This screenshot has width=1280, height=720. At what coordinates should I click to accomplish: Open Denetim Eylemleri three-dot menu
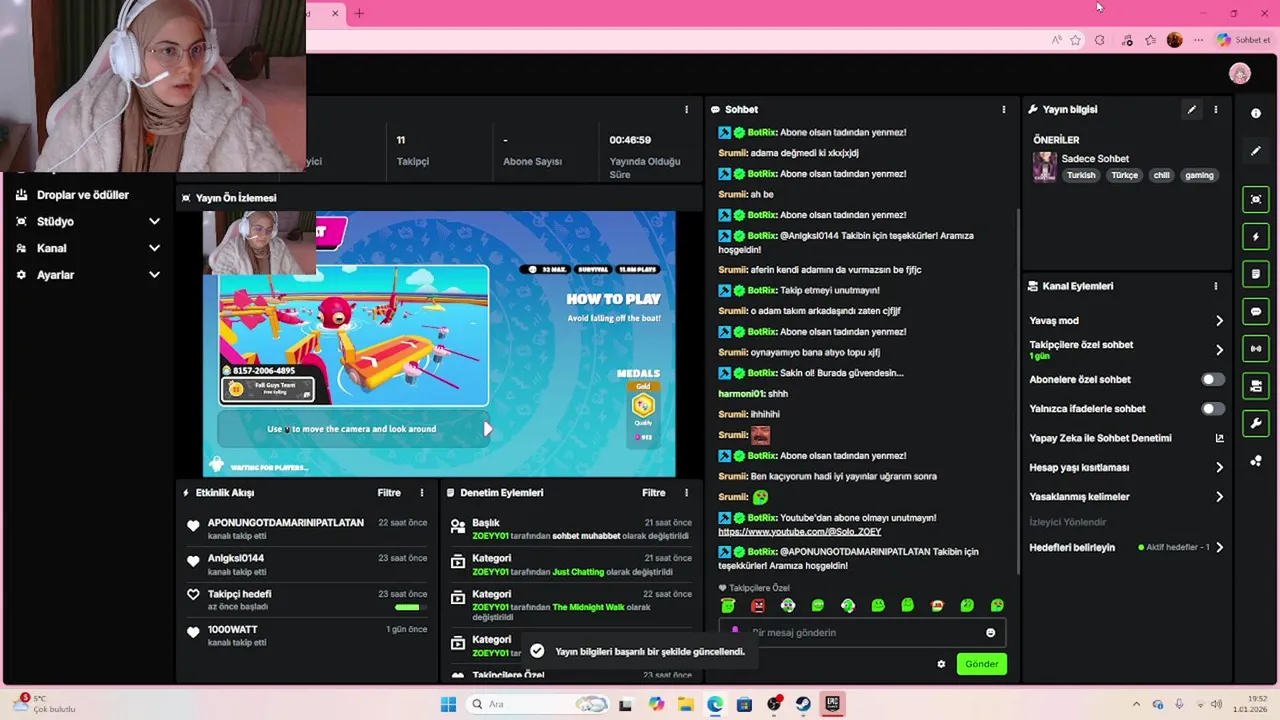tap(686, 493)
